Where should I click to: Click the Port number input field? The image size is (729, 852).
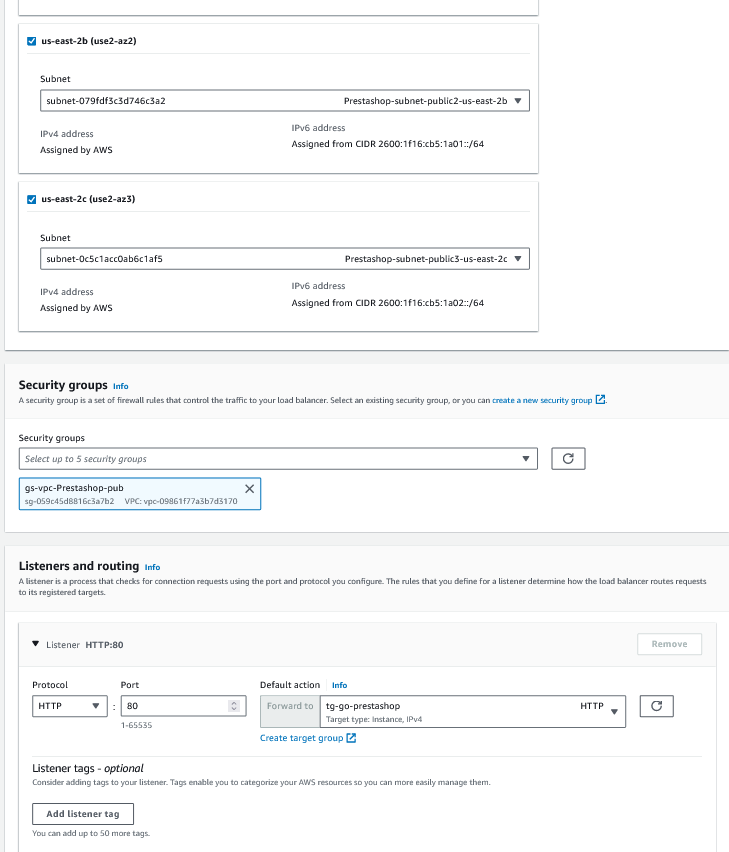[x=174, y=706]
